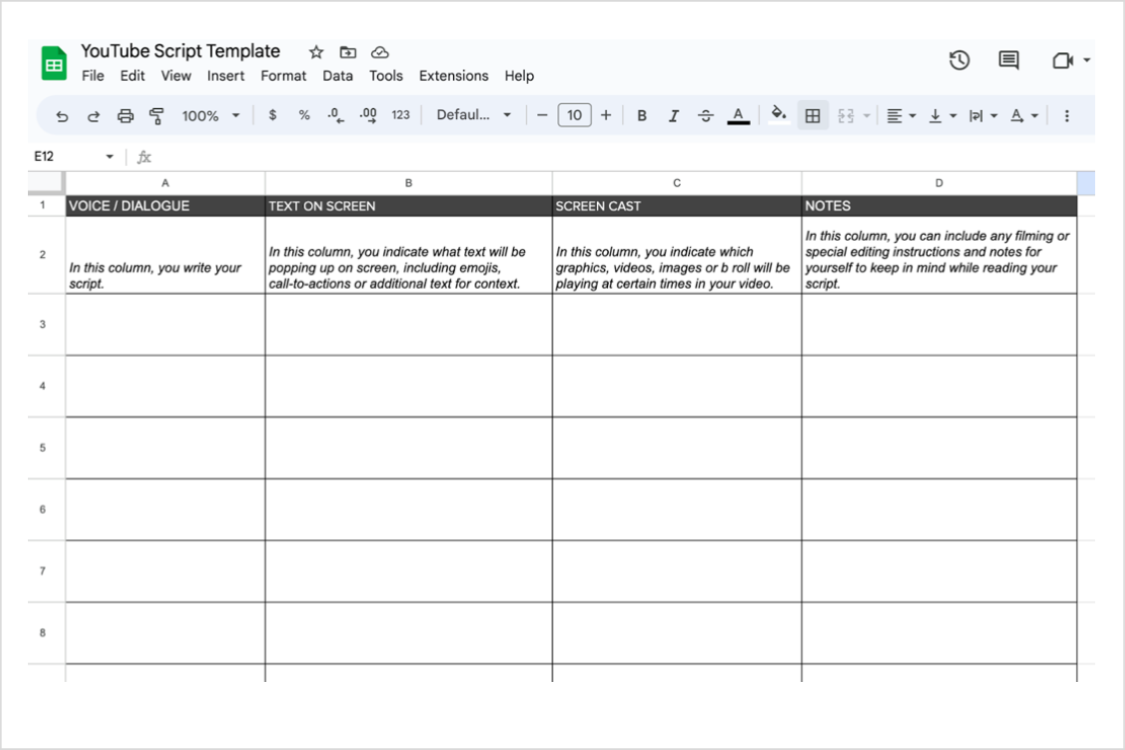
Task: Click the move to folder icon
Action: [x=348, y=52]
